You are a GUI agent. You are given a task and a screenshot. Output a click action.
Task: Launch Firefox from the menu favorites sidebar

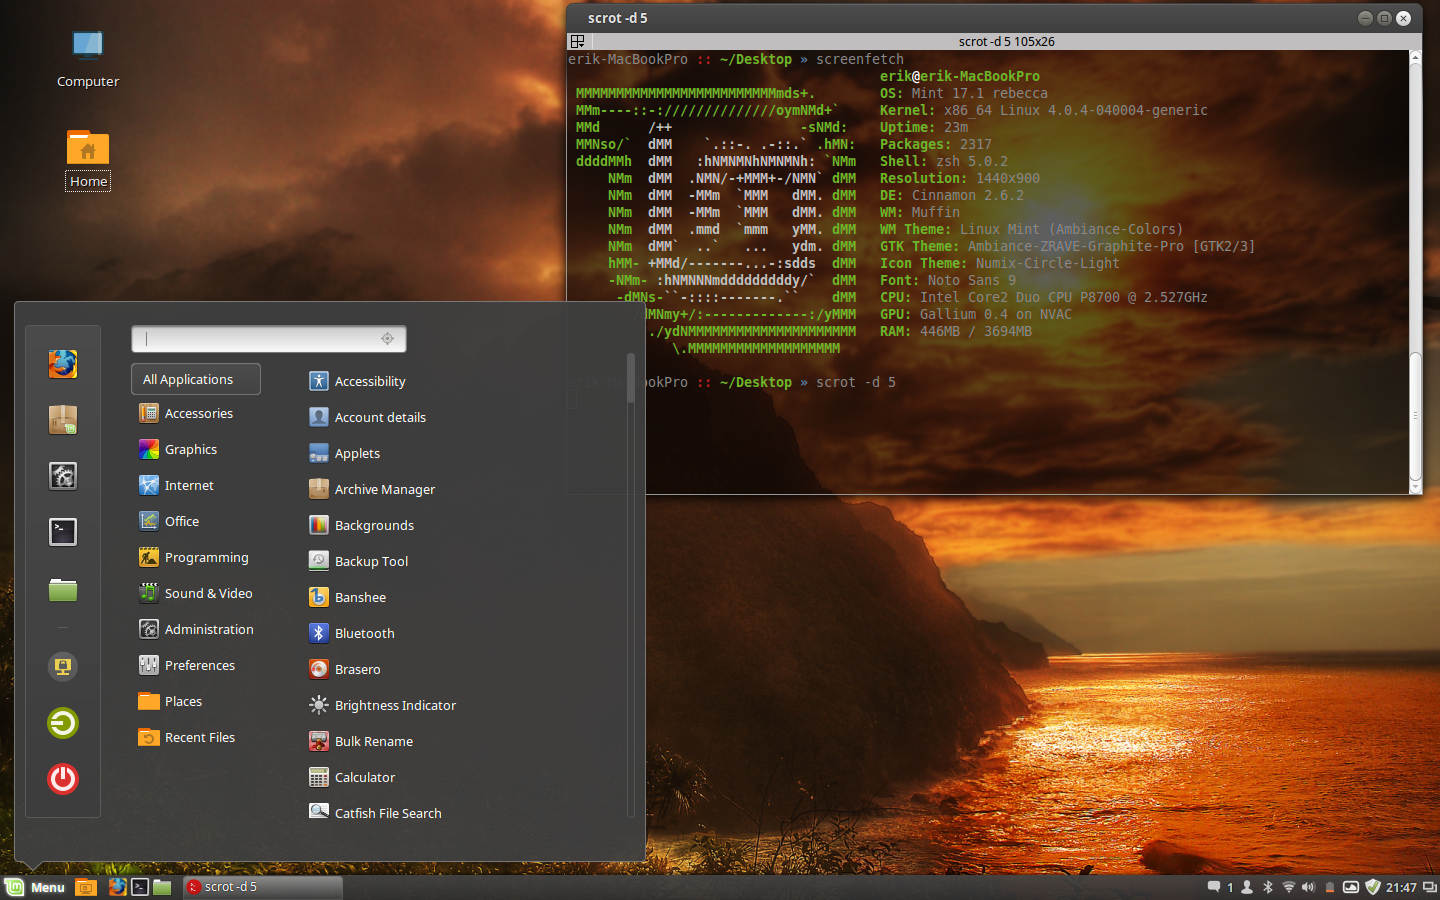point(63,364)
